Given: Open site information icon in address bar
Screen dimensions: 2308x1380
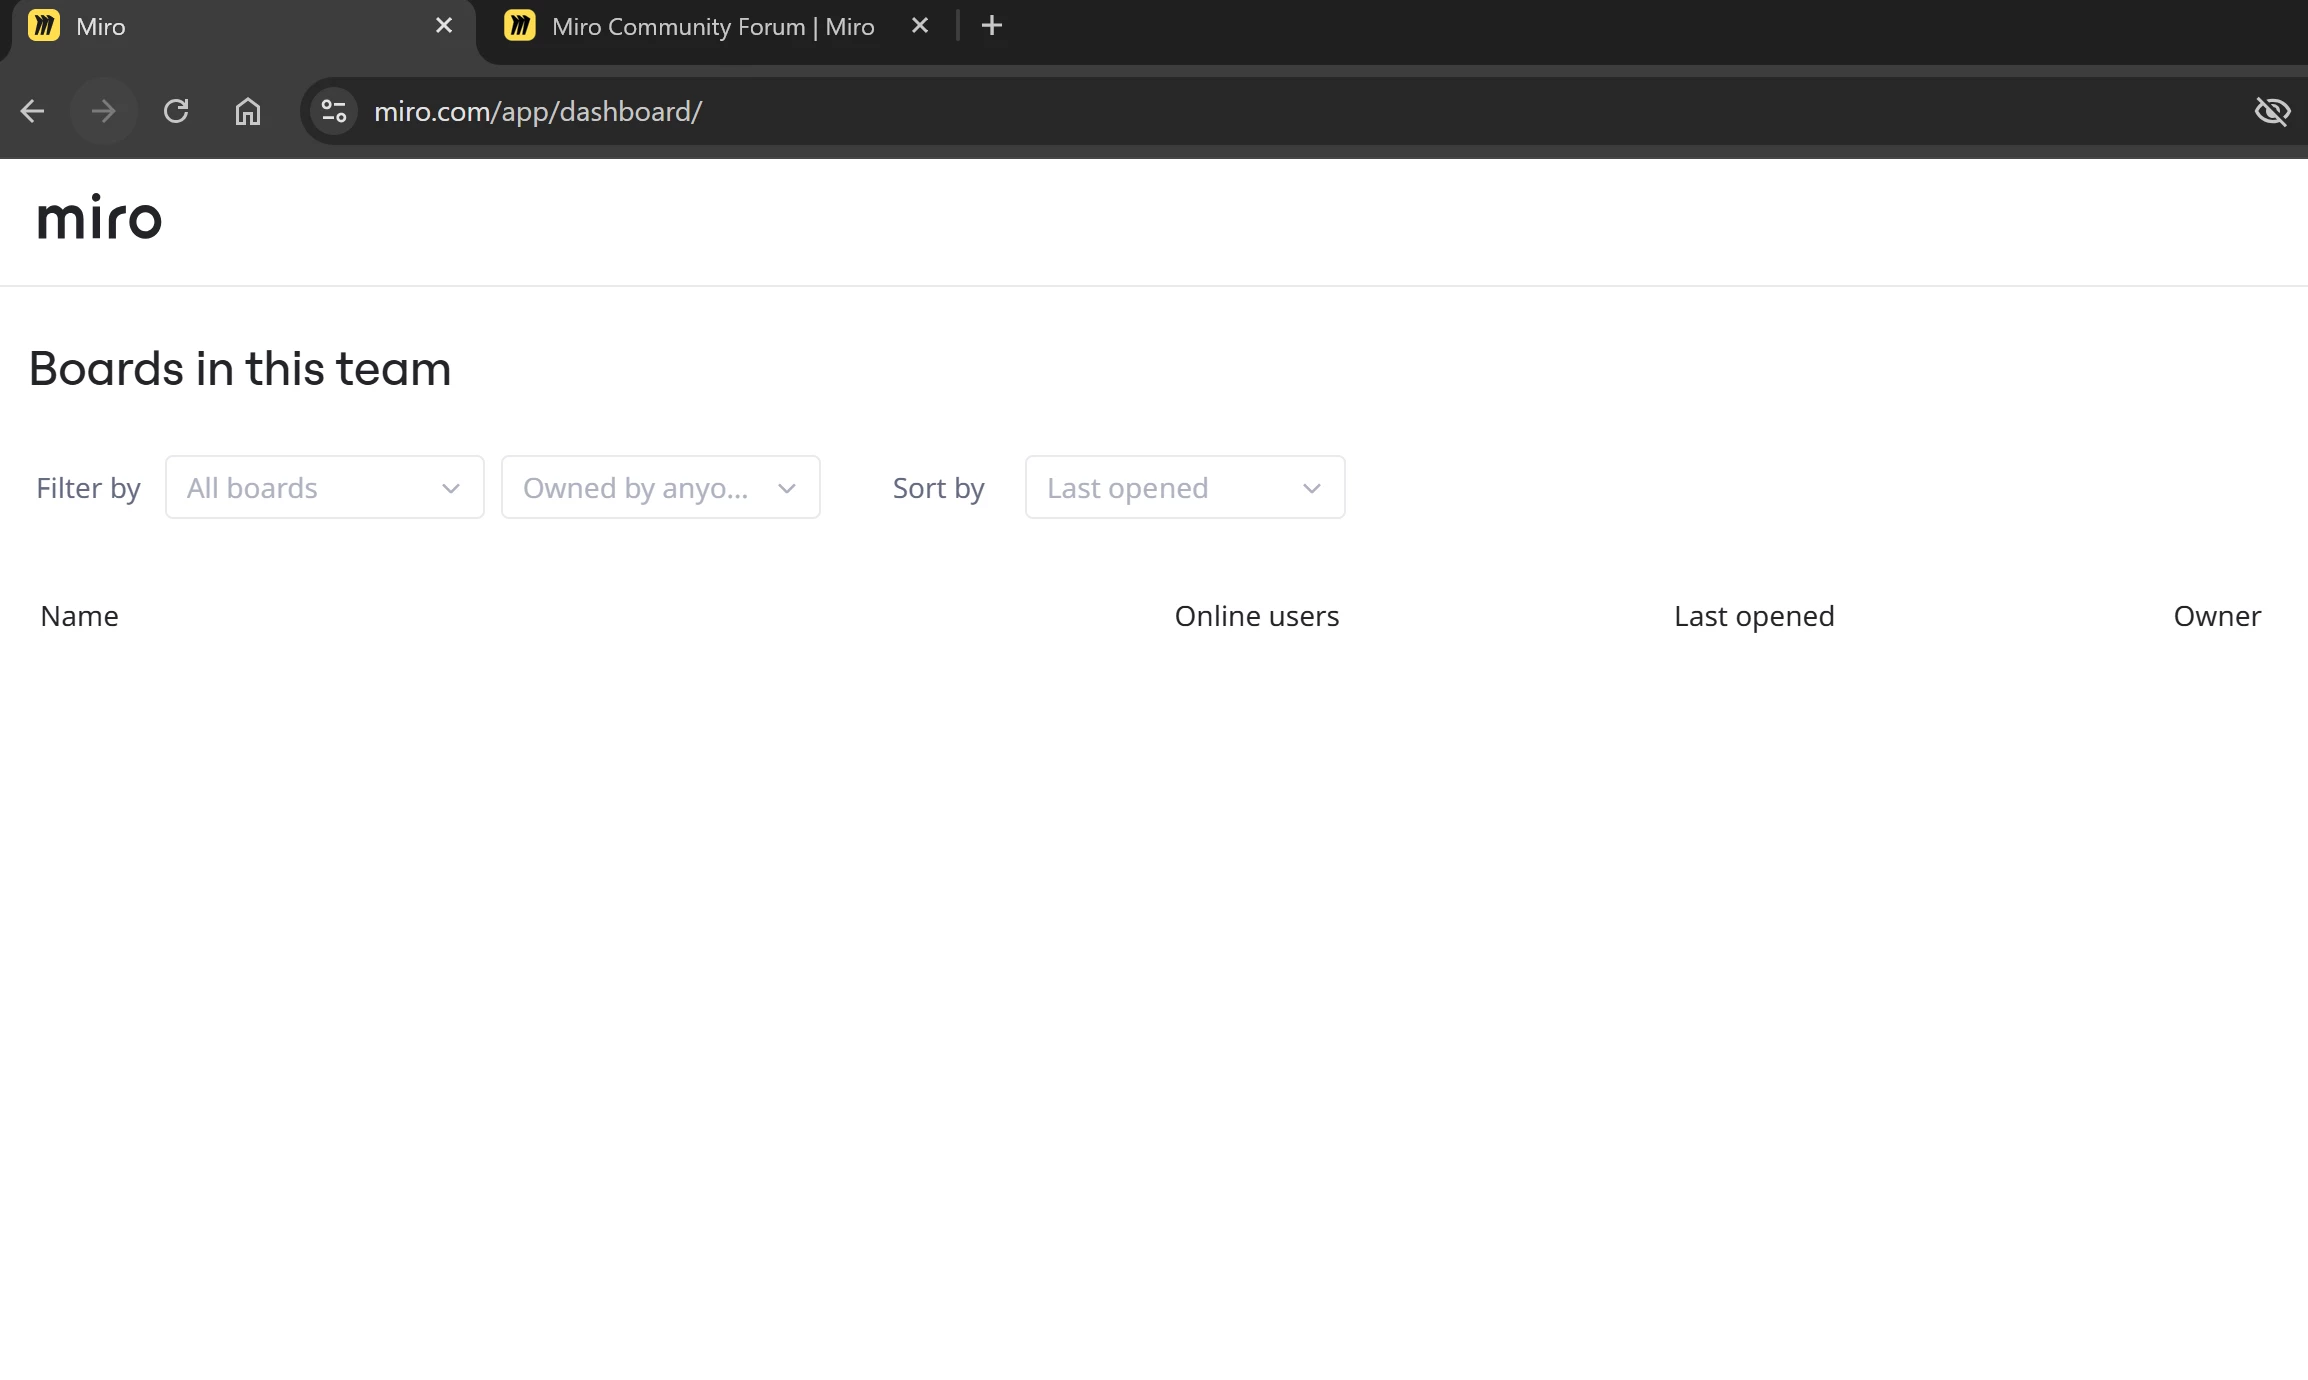Looking at the screenshot, I should (334, 111).
